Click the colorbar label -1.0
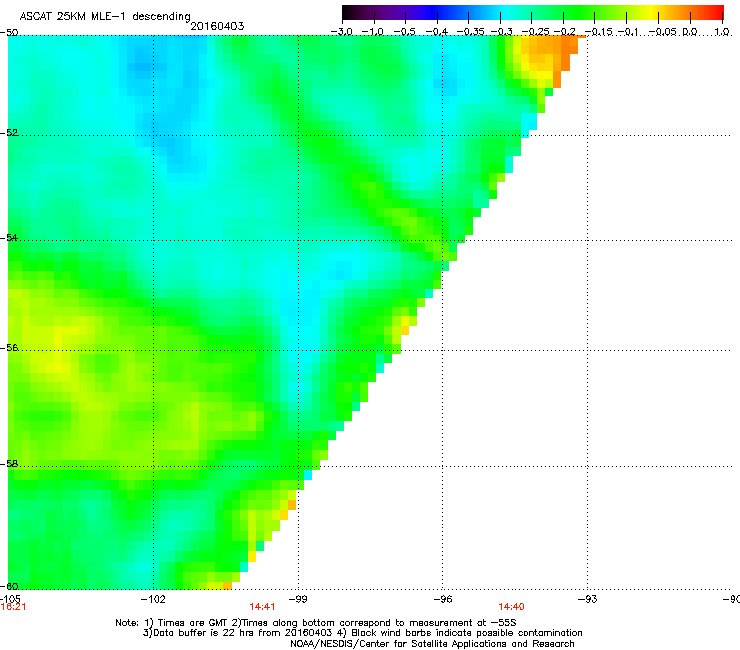Image resolution: width=740 pixels, height=650 pixels. (373, 32)
